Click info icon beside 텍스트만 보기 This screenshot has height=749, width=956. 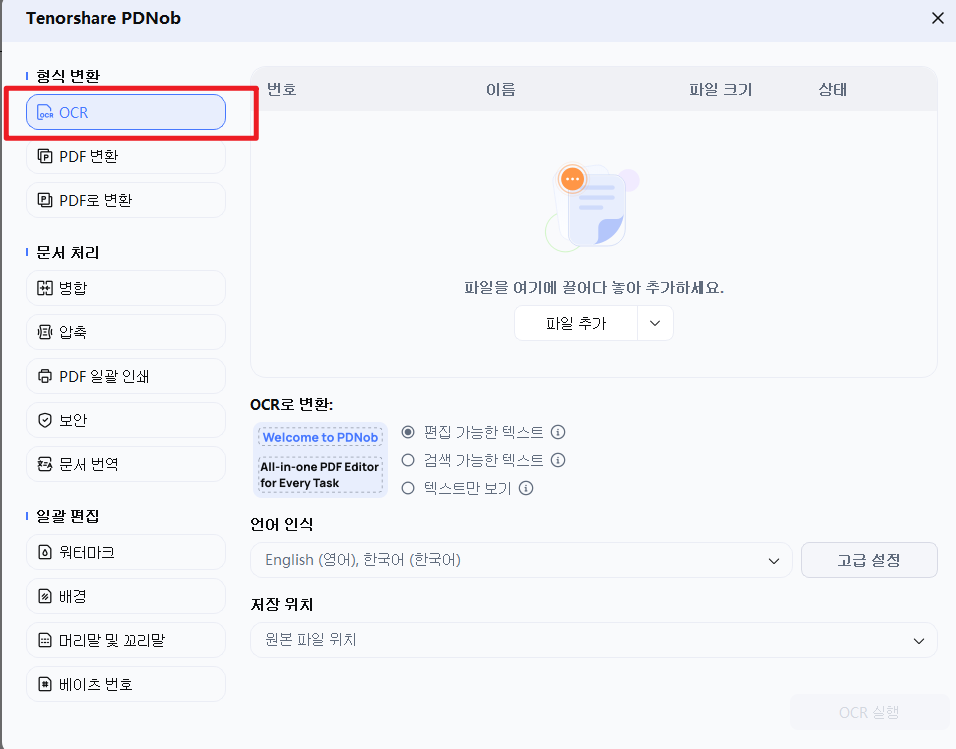[x=526, y=488]
